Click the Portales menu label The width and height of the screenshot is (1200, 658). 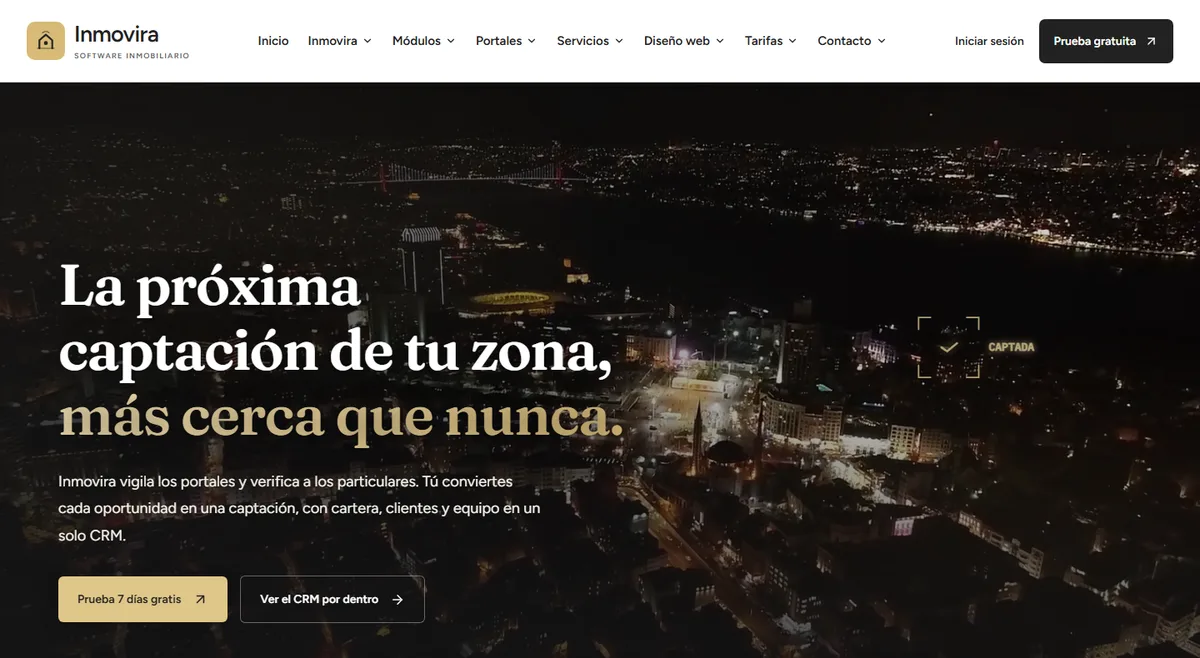tap(499, 41)
